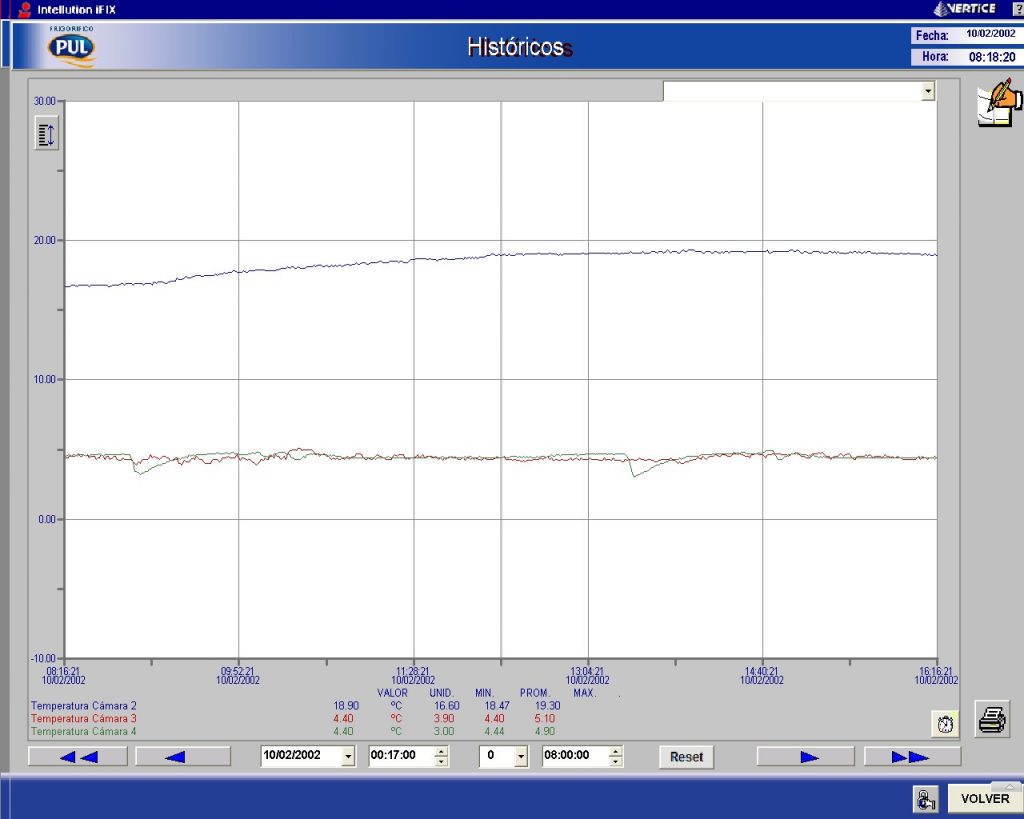The width and height of the screenshot is (1024, 819).
Task: Open help with the question mark icon
Action: (1016, 9)
